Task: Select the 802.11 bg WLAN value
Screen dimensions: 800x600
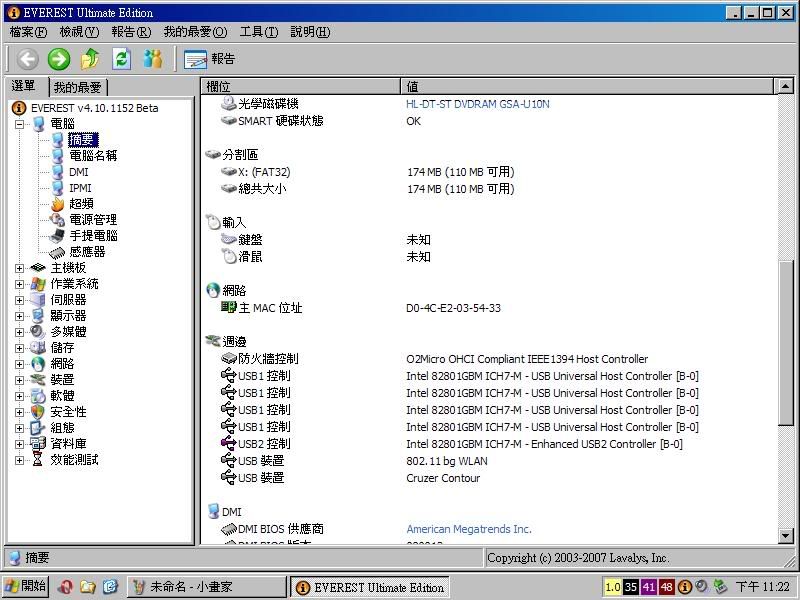Action: [447, 461]
